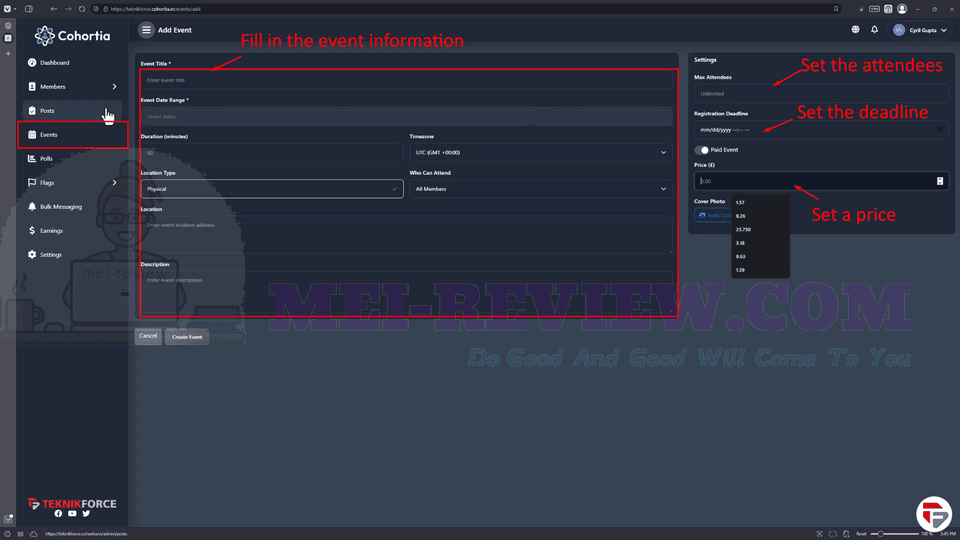This screenshot has height=540, width=960.
Task: Toggle sidebar with hamburger menu button
Action: 146,29
